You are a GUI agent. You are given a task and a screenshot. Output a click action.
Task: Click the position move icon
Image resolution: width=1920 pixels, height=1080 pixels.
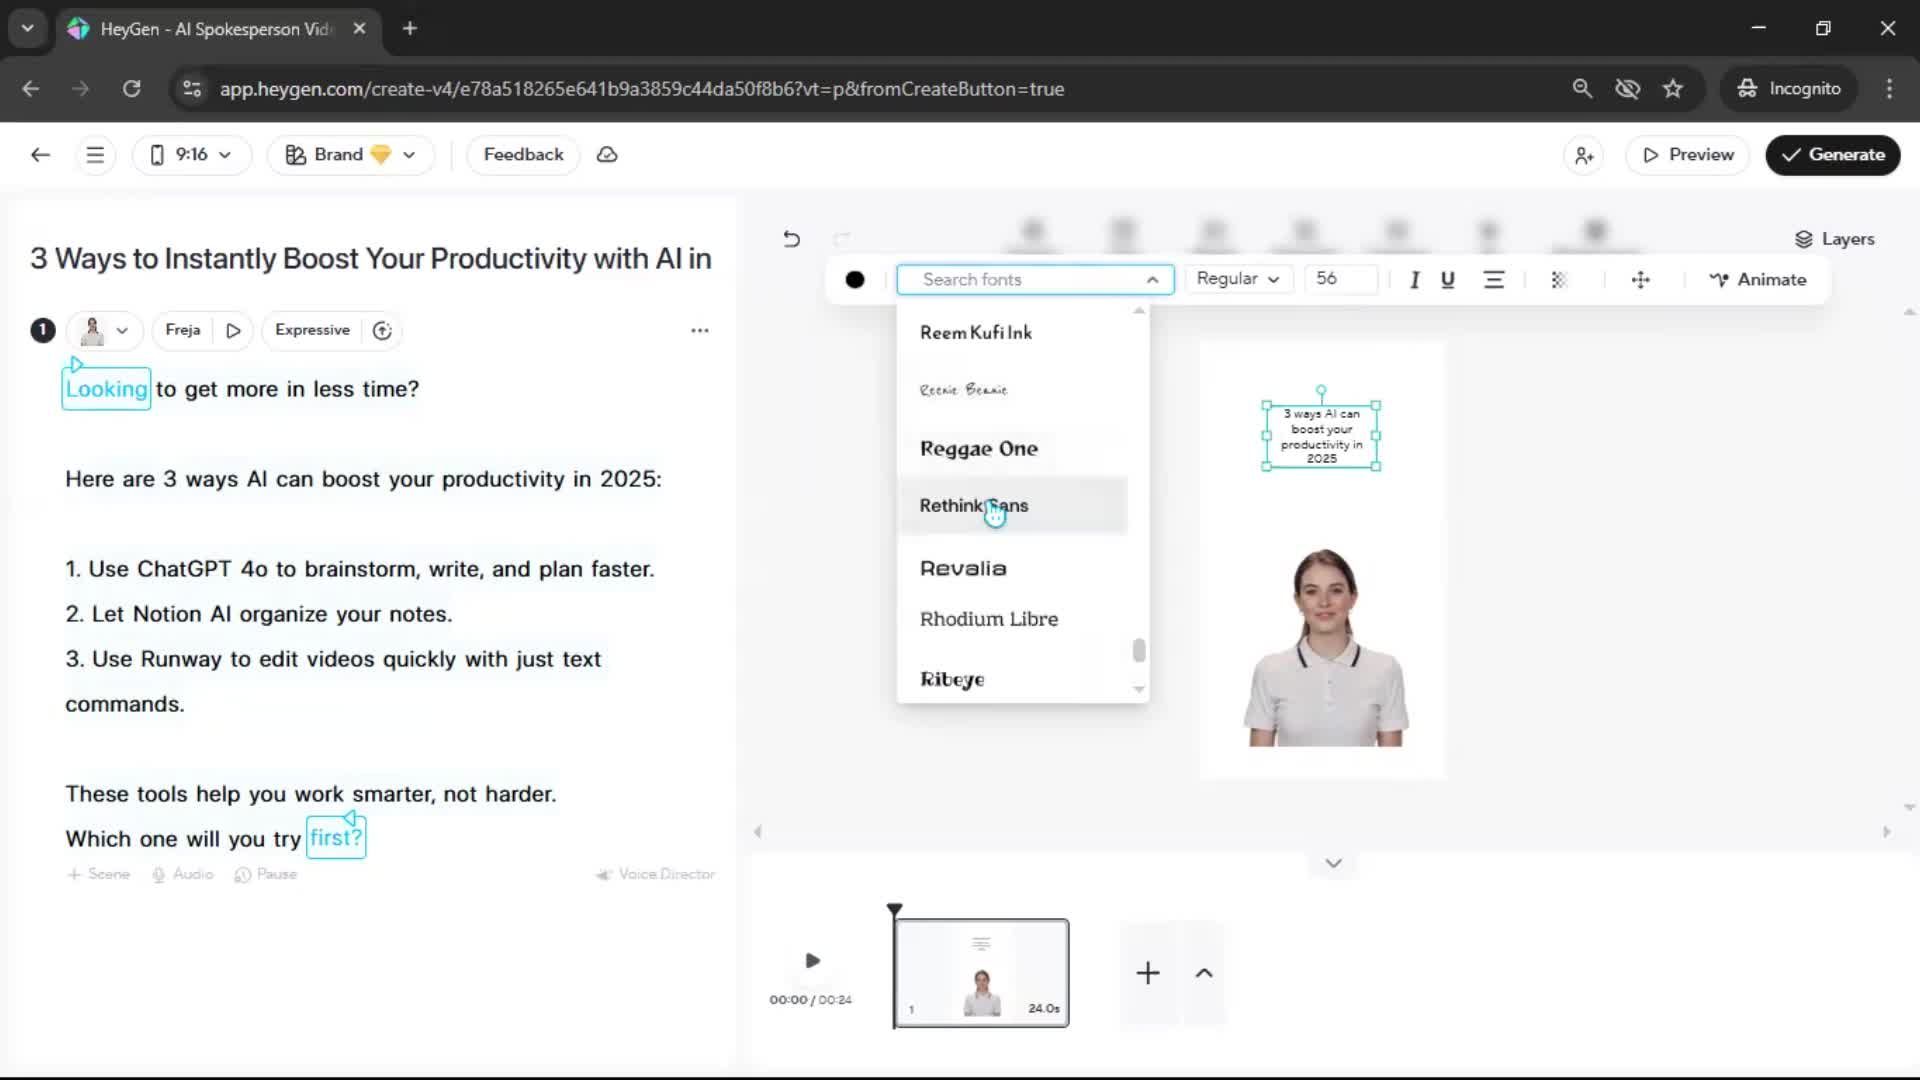click(1640, 280)
